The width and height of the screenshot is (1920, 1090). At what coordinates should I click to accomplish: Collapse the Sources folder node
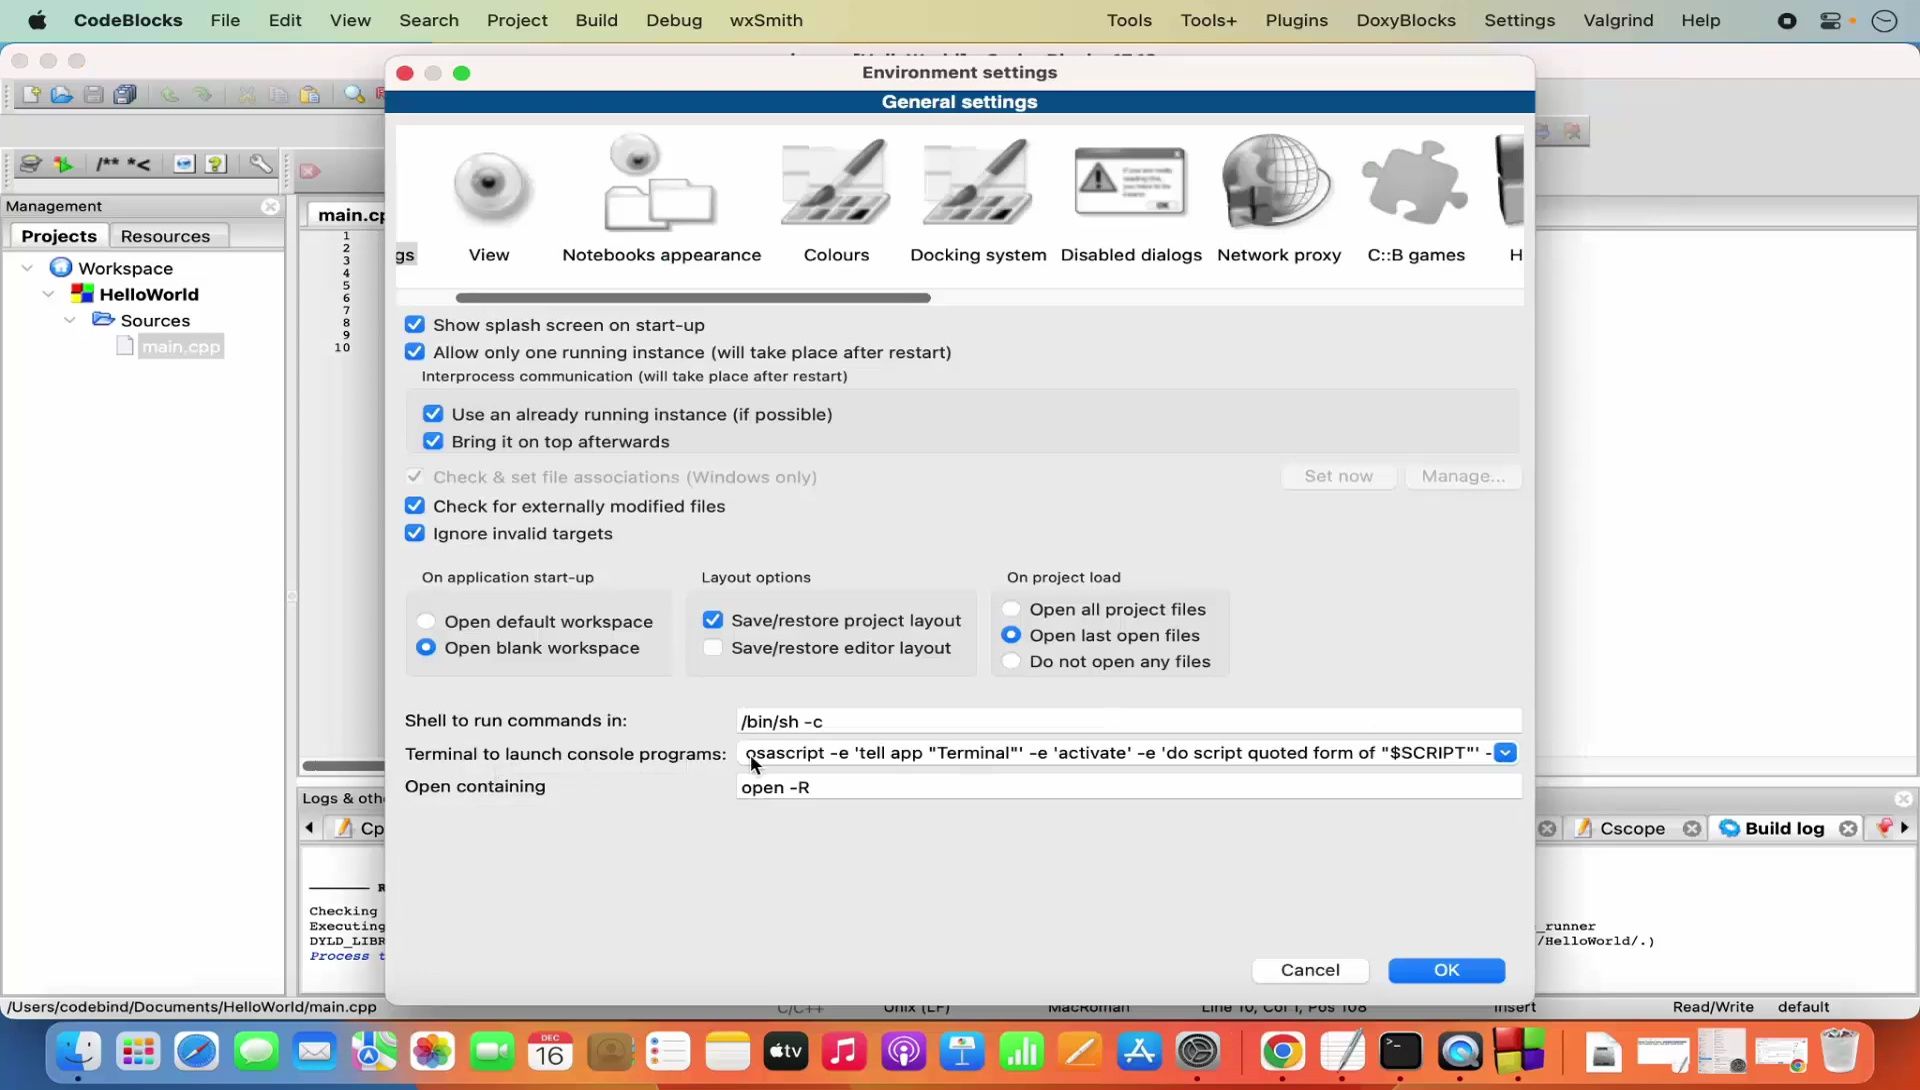[70, 320]
